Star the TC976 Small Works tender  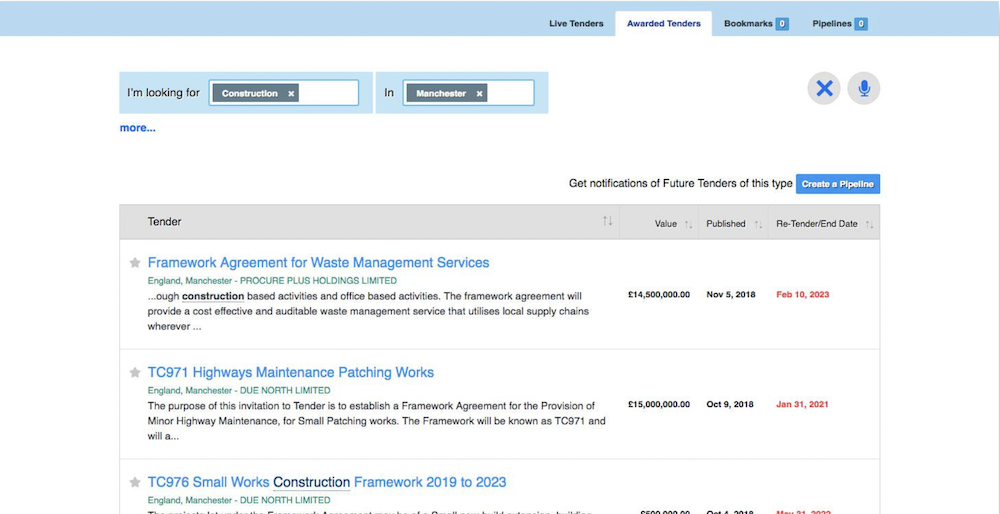coord(135,483)
